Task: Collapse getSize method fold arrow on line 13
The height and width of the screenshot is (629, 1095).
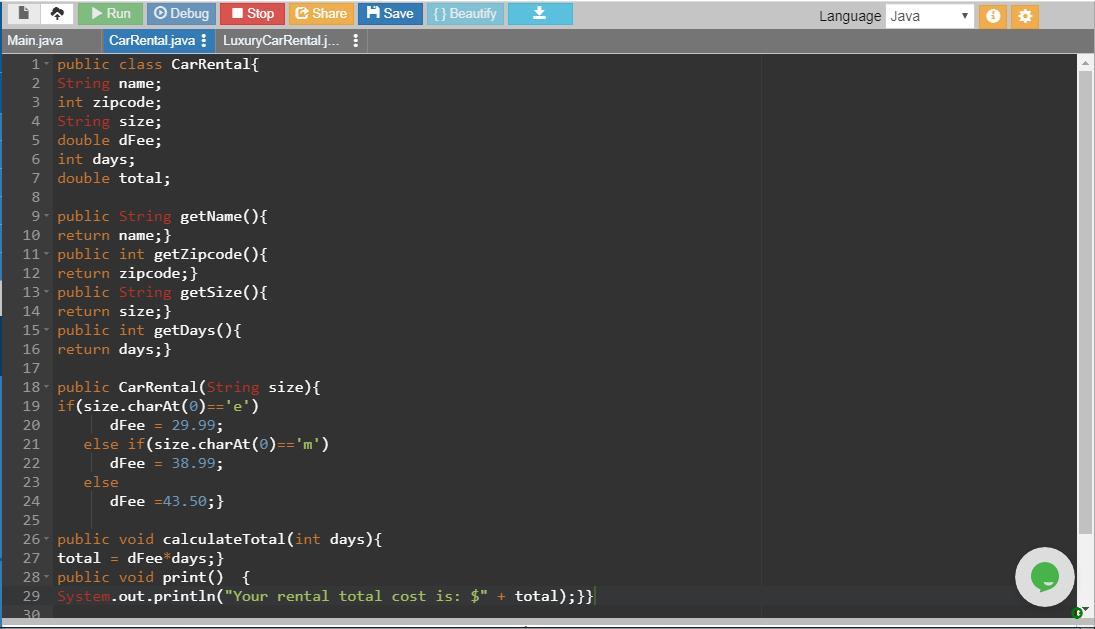Action: [47, 293]
